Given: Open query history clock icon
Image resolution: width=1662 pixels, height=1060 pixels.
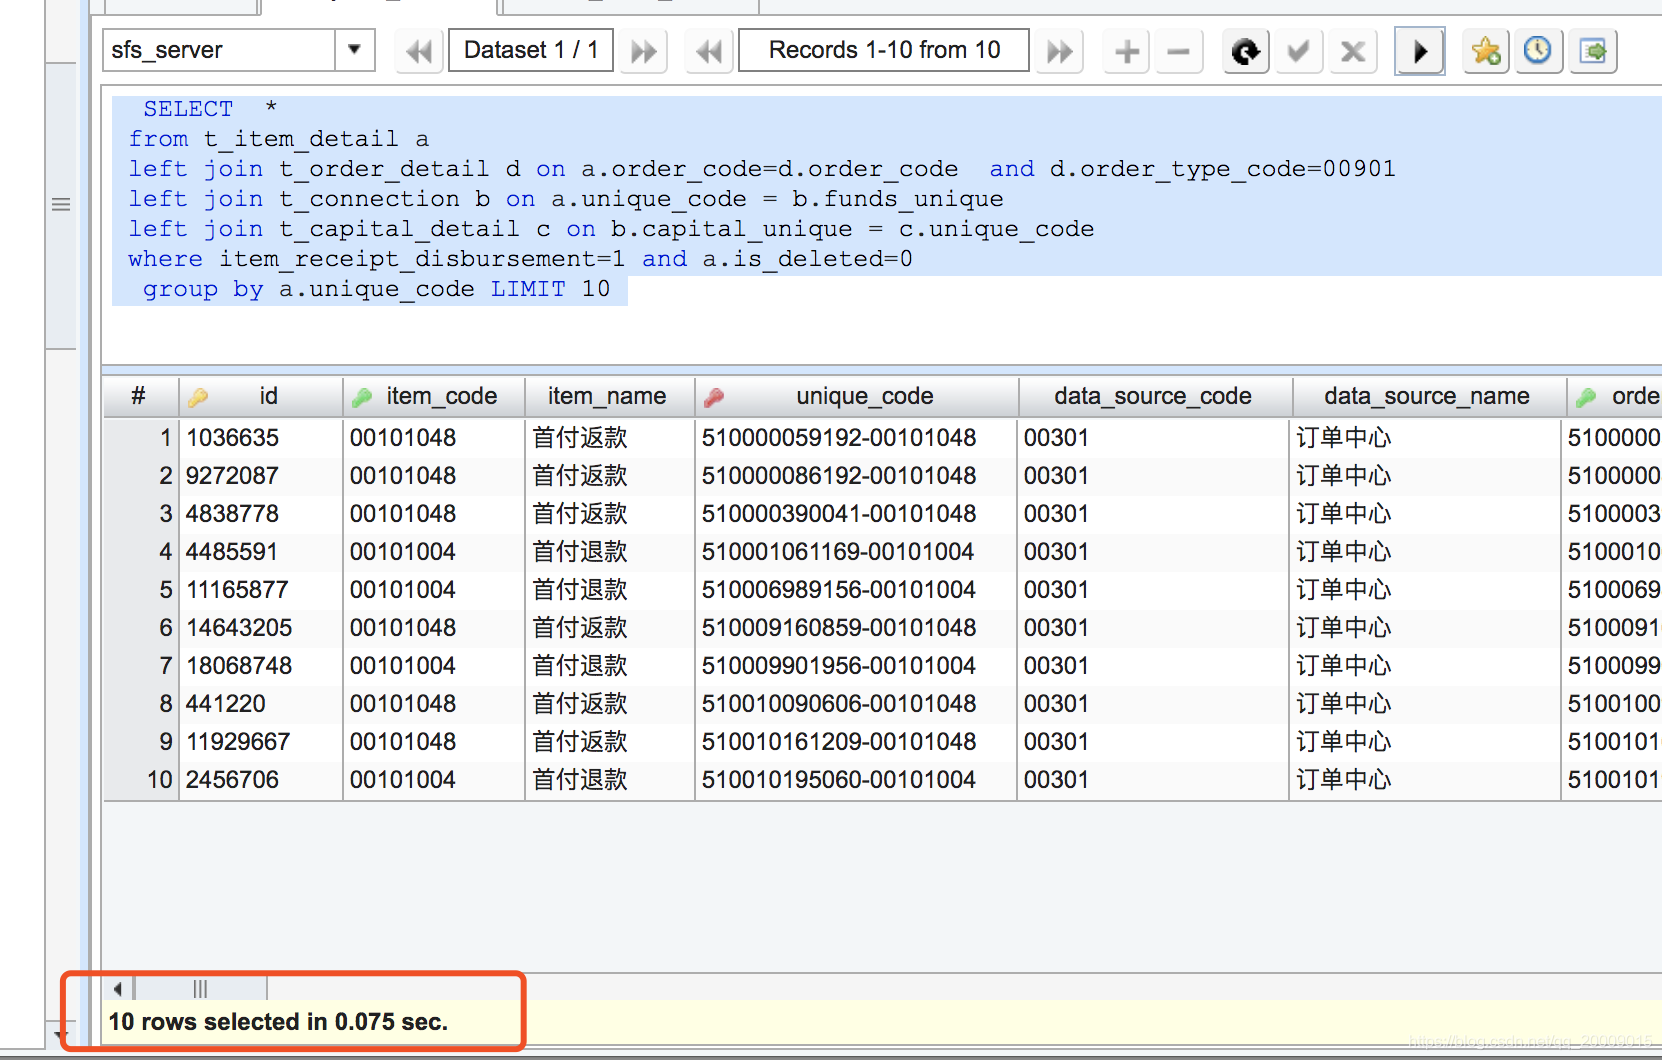Looking at the screenshot, I should 1538,51.
